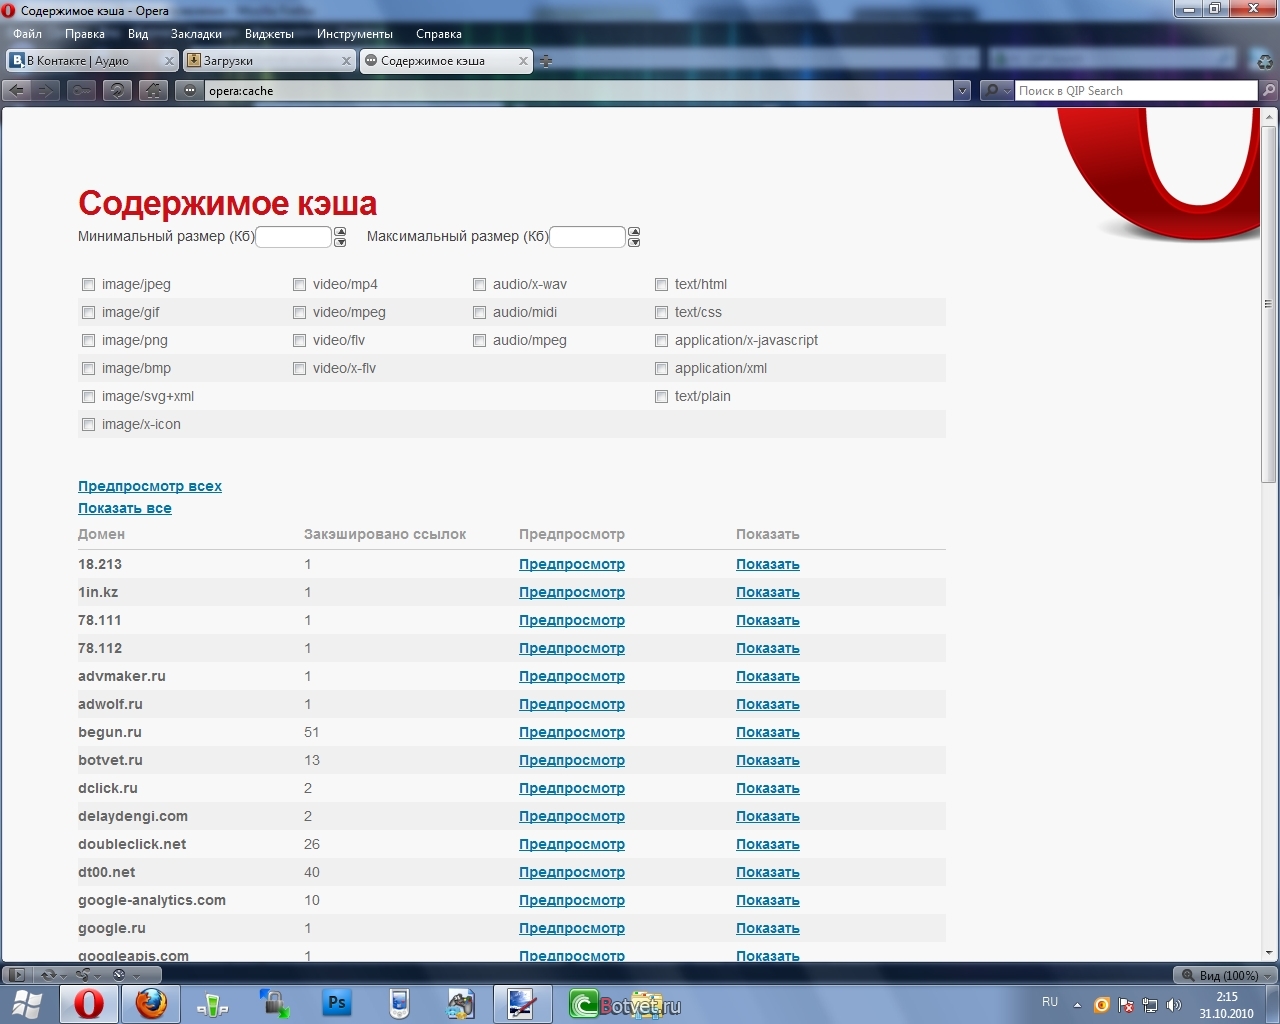
Task: Decrease maximum size with down stepper
Action: (x=634, y=242)
